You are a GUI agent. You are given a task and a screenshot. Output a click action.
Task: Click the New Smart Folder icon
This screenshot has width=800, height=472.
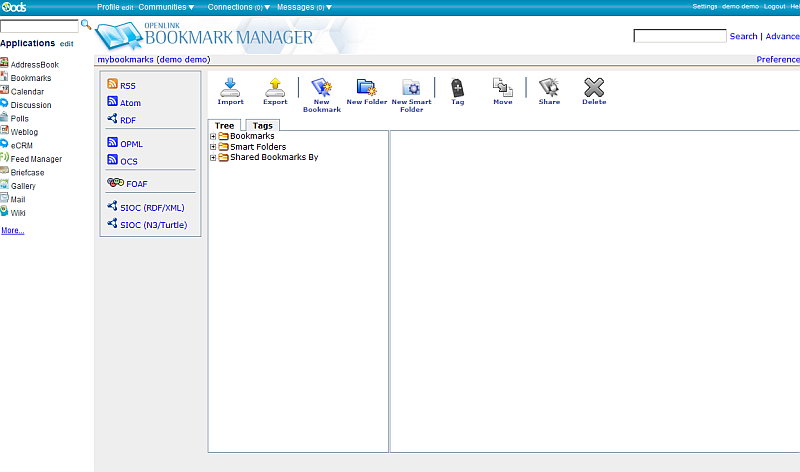[x=411, y=88]
